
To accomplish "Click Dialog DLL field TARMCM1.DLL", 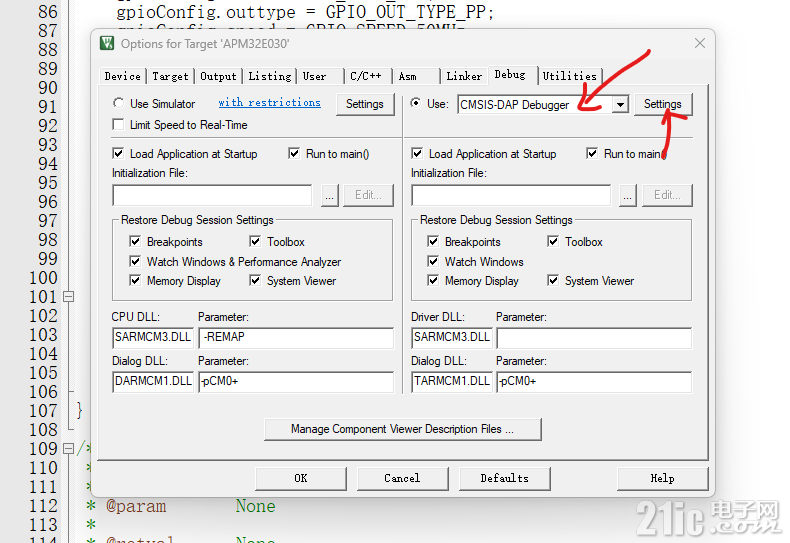I will (452, 382).
